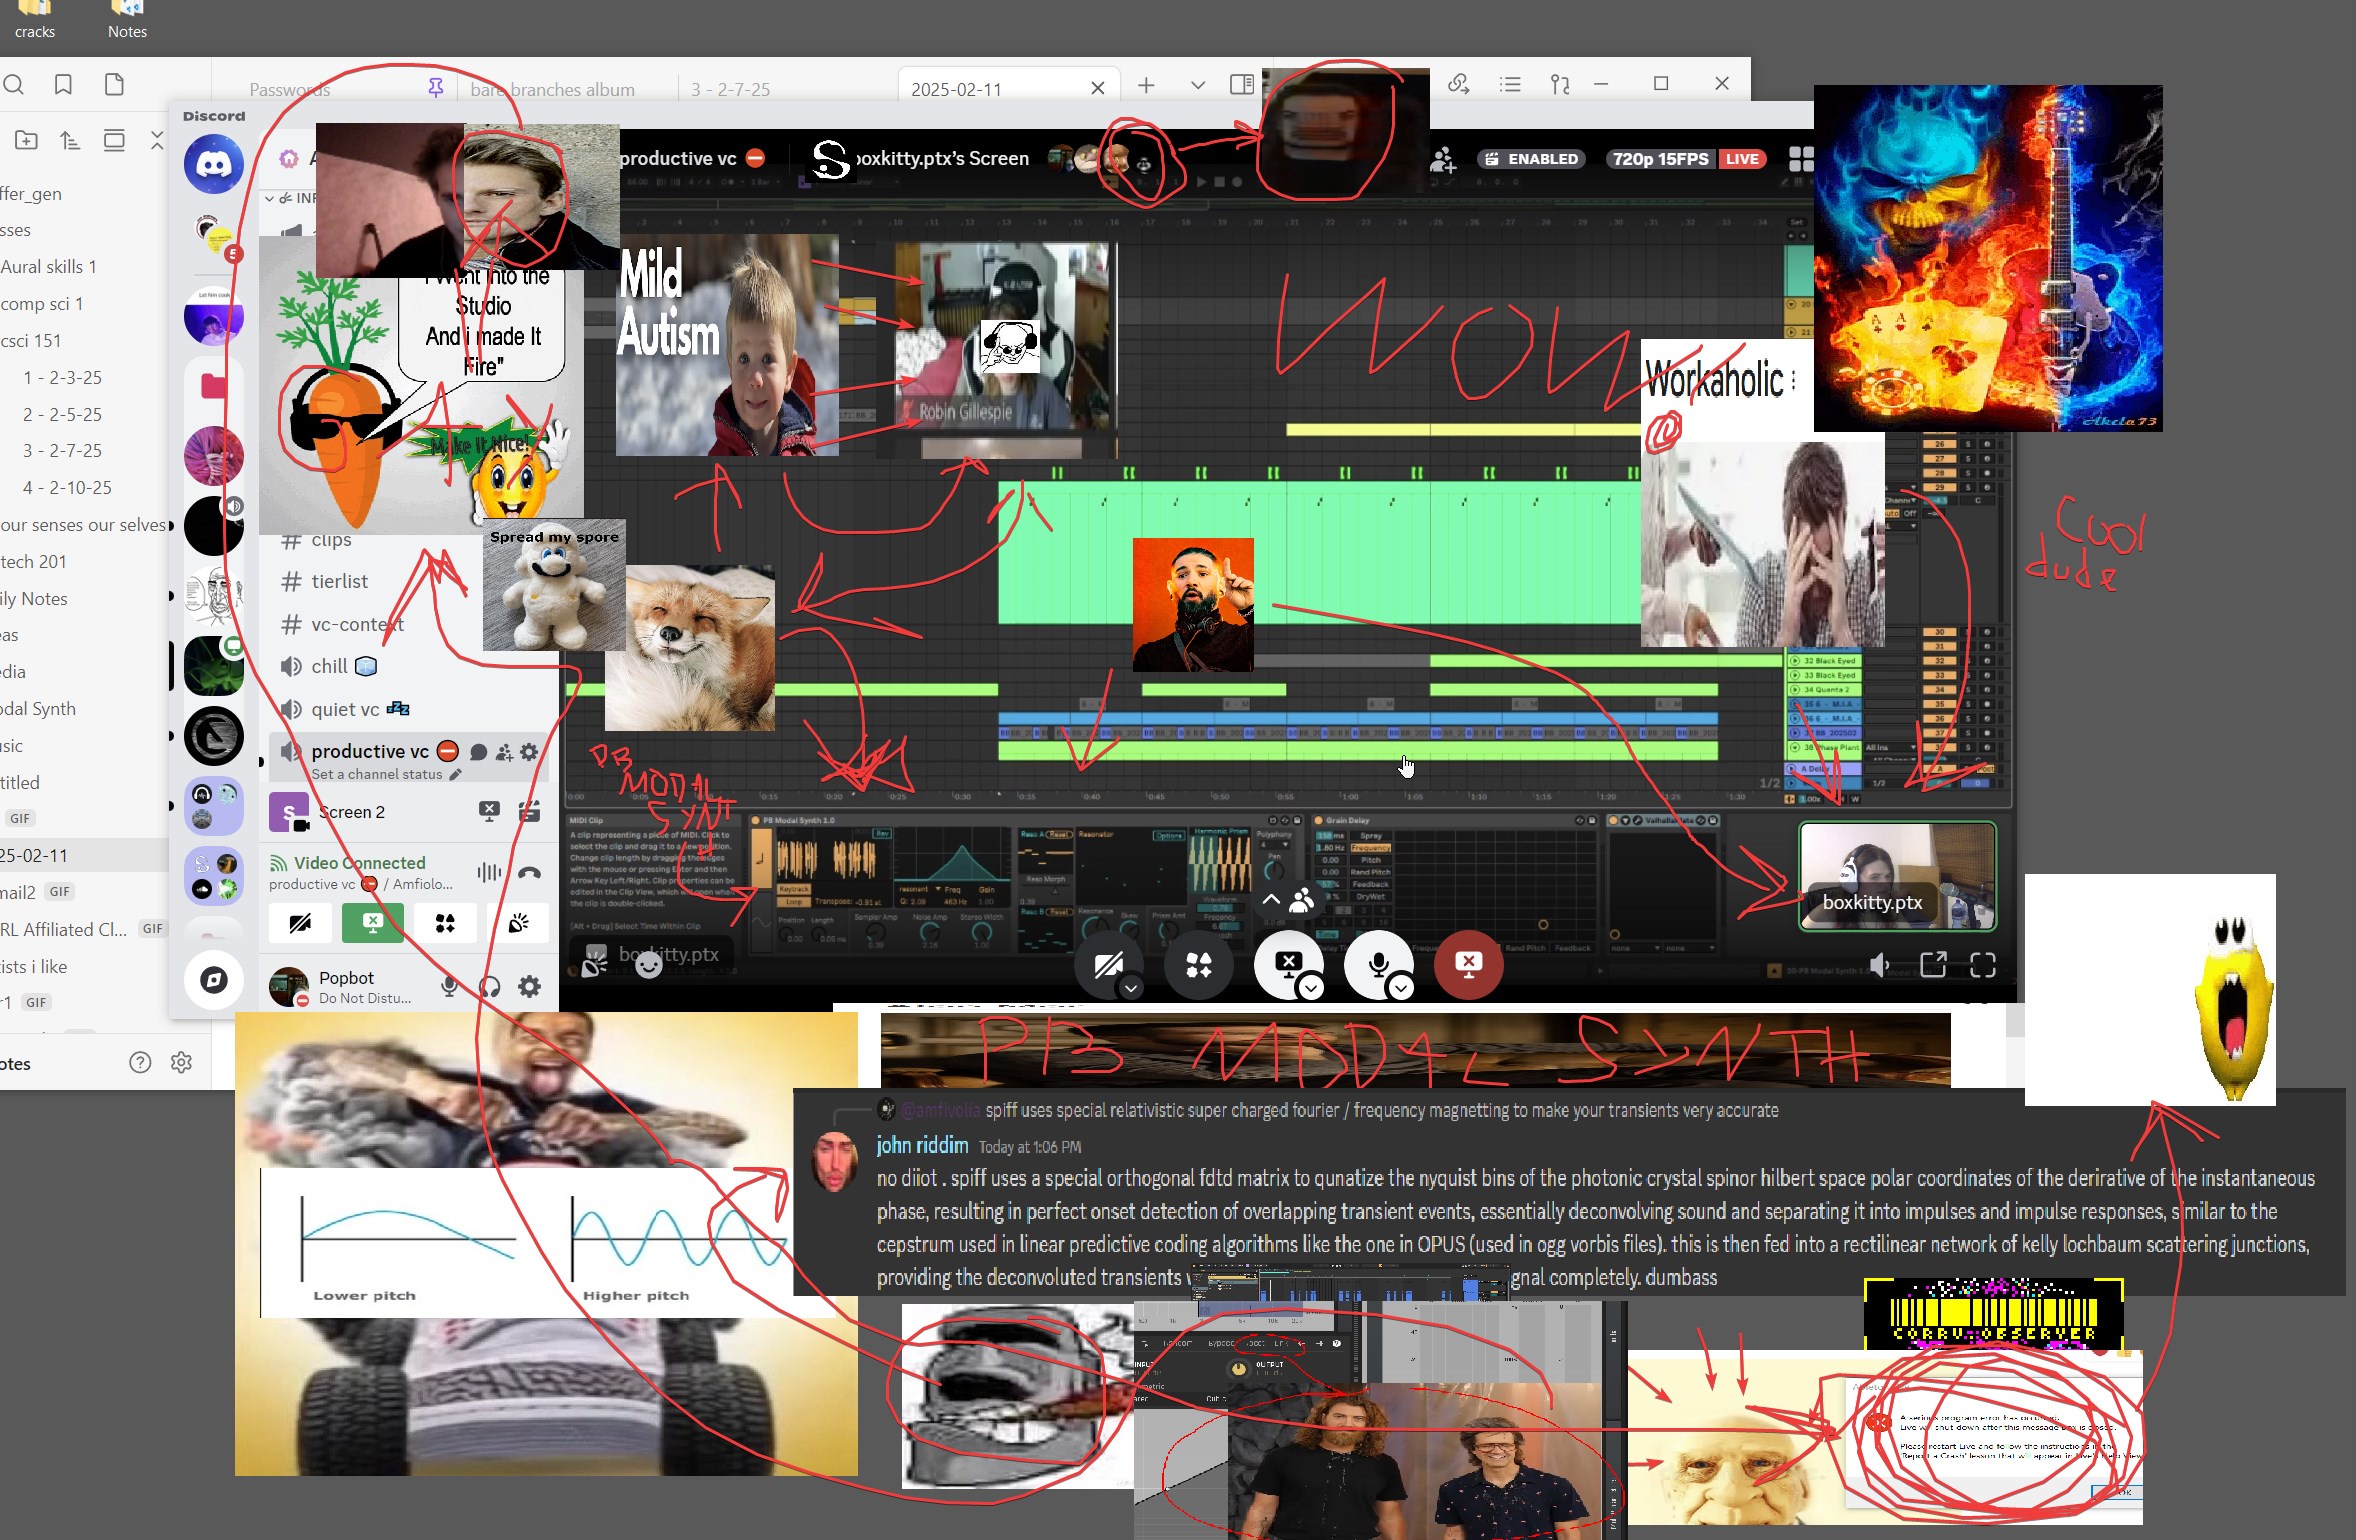2356x1540 pixels.
Task: Open csci 151 folder in Obsidian
Action: click(x=31, y=340)
